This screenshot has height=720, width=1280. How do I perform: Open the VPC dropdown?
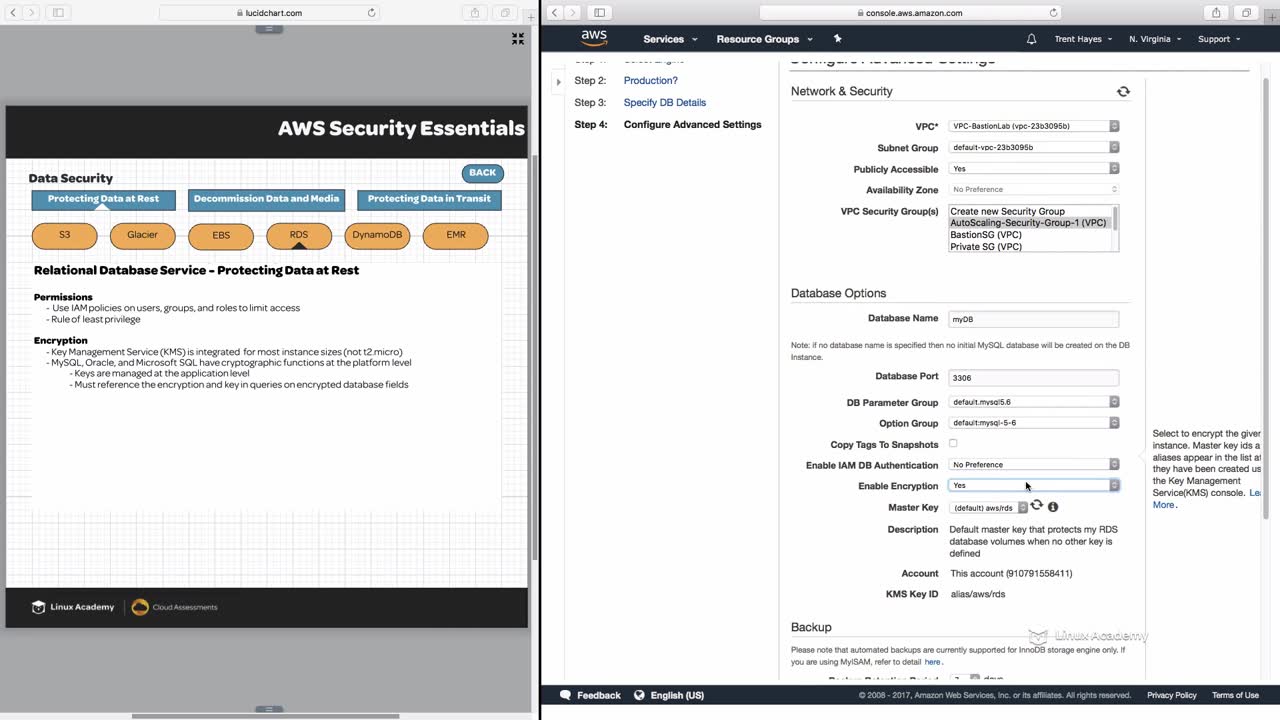[1034, 126]
